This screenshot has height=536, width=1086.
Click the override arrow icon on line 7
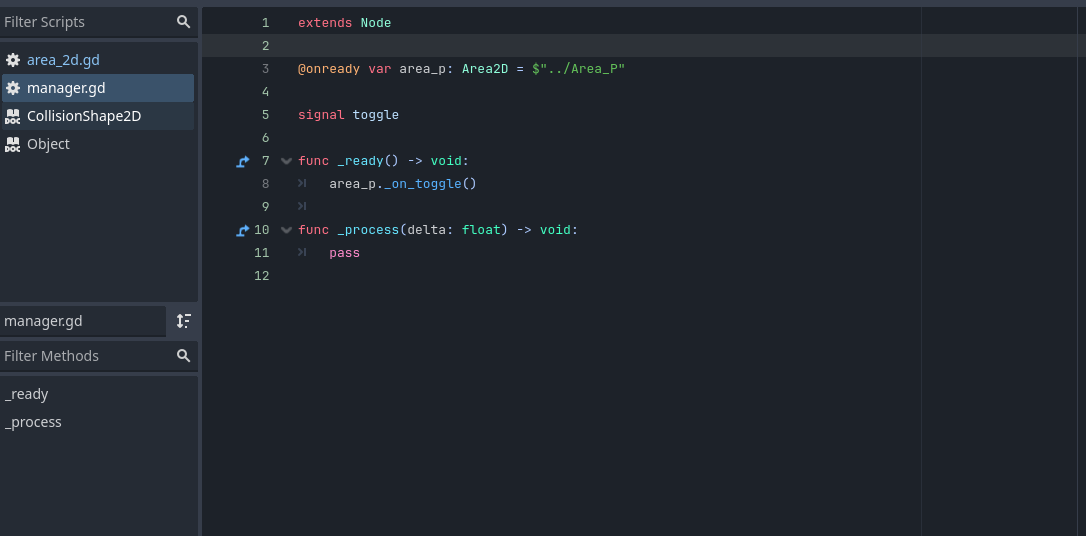242,161
